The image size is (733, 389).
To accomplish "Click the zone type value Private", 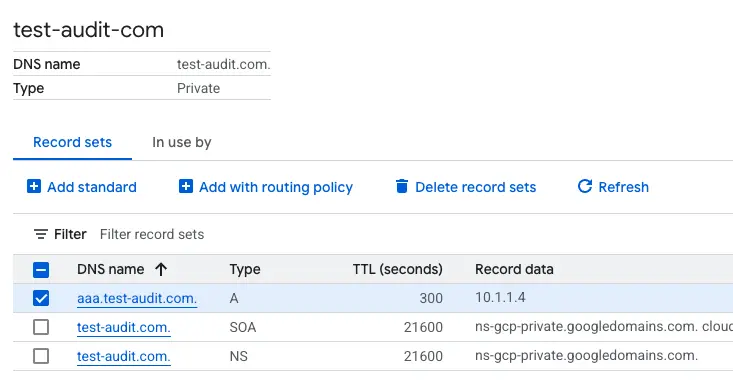I will coord(198,88).
